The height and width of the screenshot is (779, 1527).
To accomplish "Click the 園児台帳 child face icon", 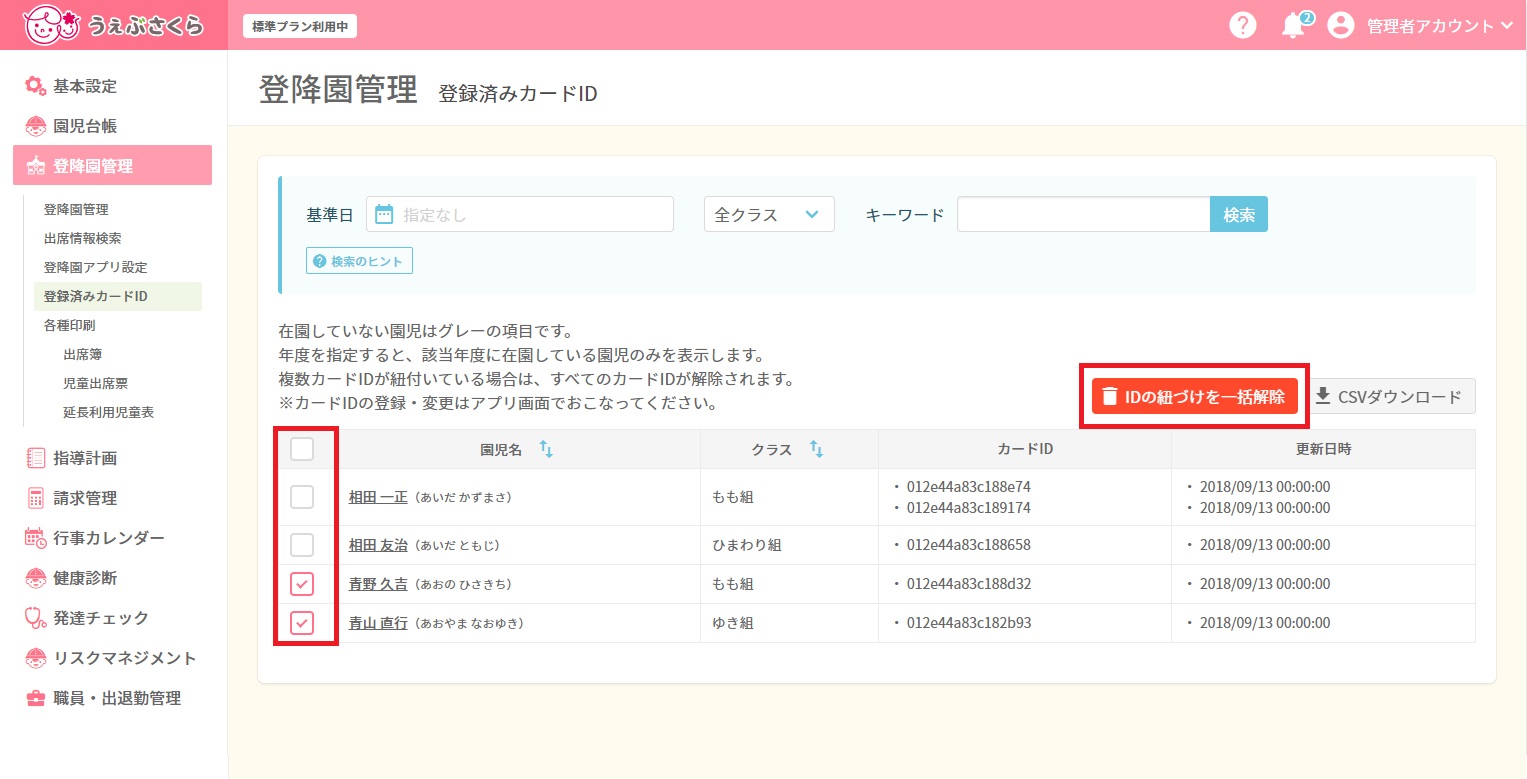I will [36, 126].
